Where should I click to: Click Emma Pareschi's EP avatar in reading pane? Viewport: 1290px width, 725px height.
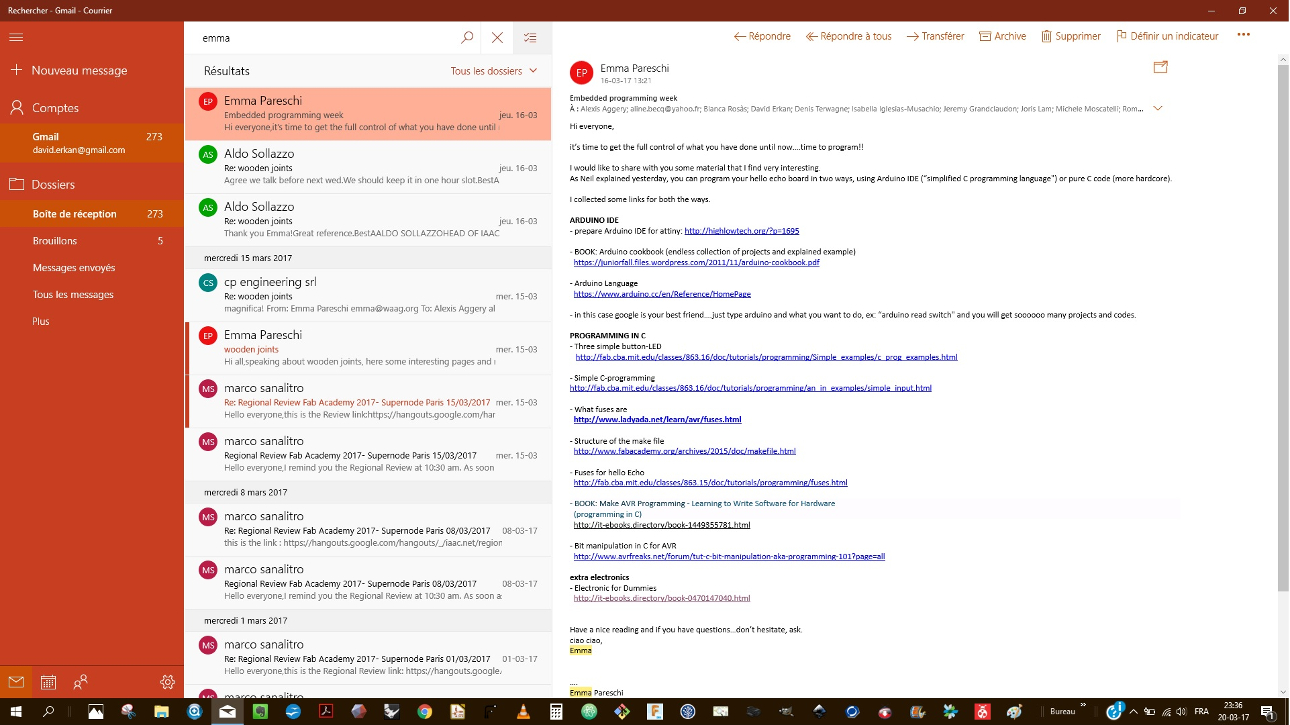point(581,73)
